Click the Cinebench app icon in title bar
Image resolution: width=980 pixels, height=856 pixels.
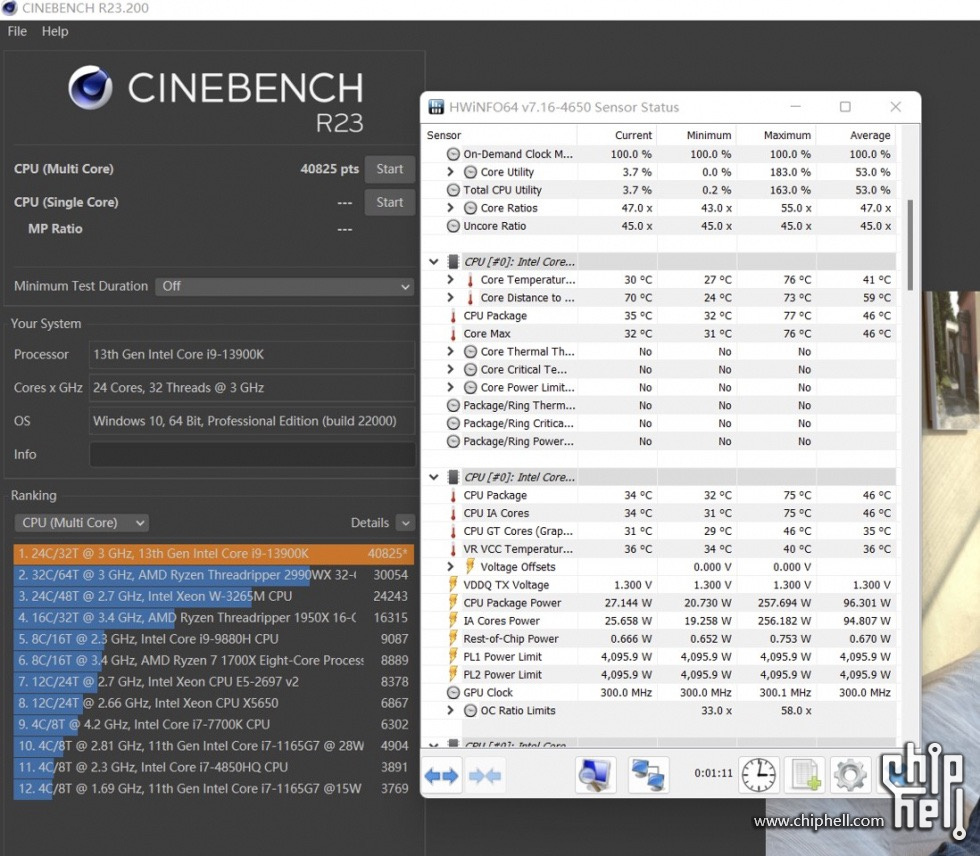9,8
